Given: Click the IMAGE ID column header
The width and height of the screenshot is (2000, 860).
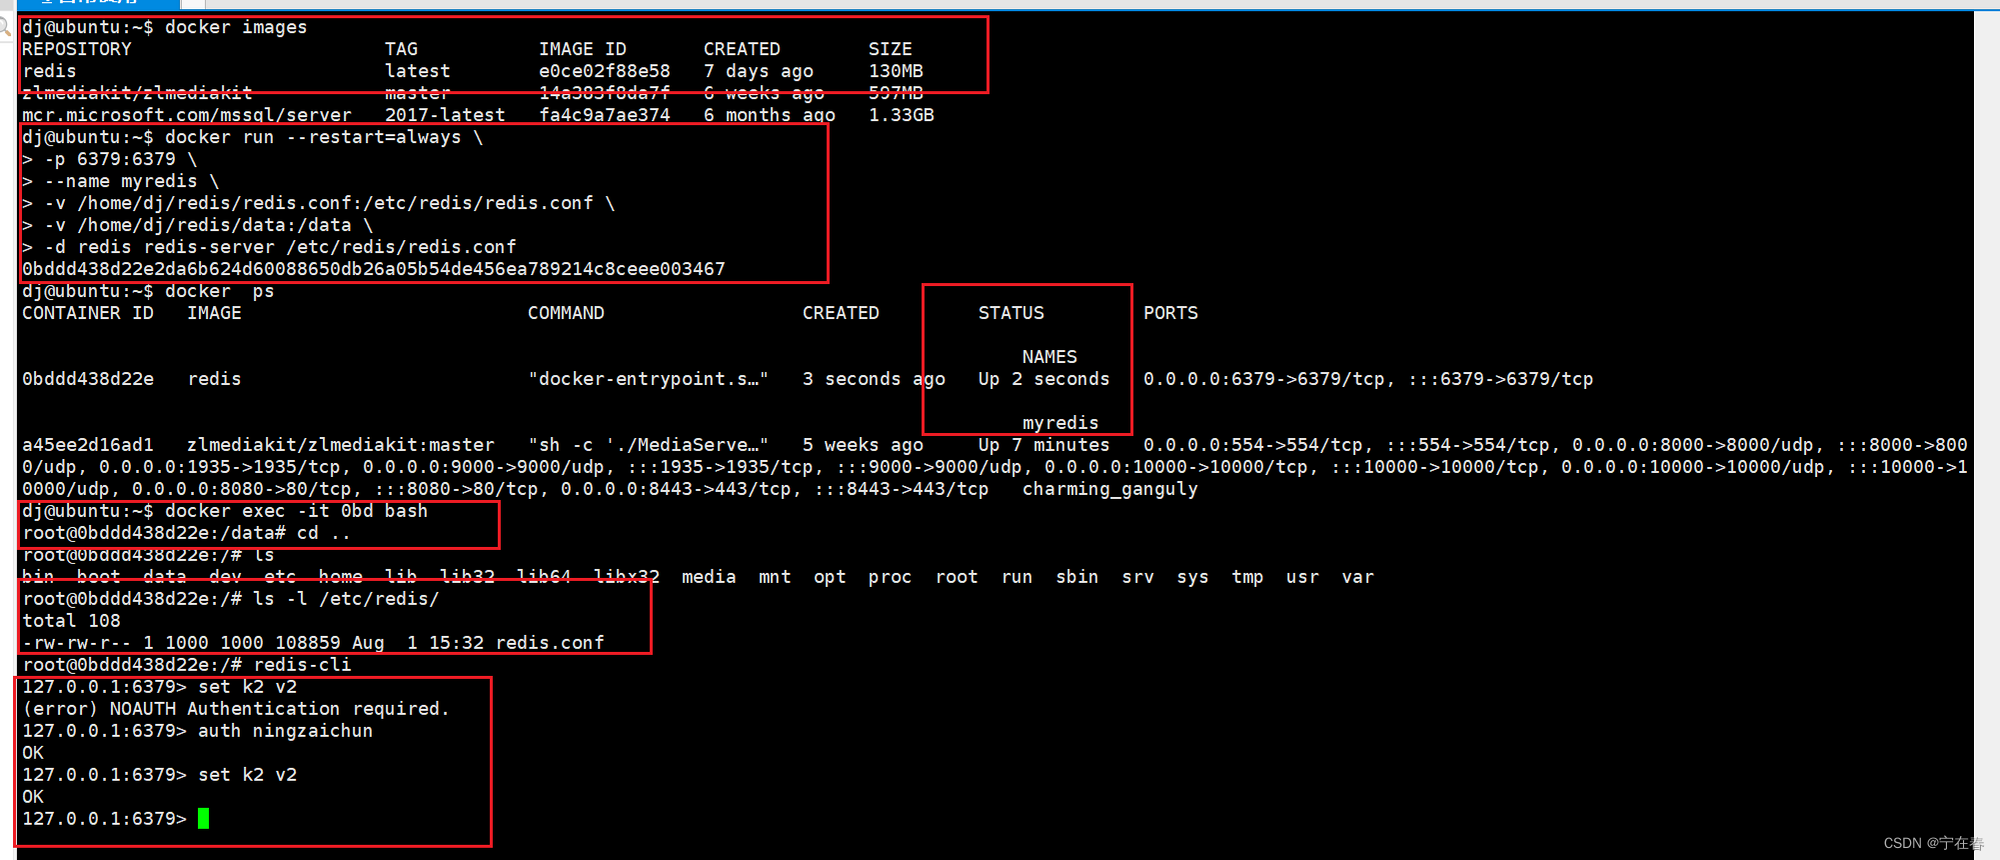Looking at the screenshot, I should (583, 49).
